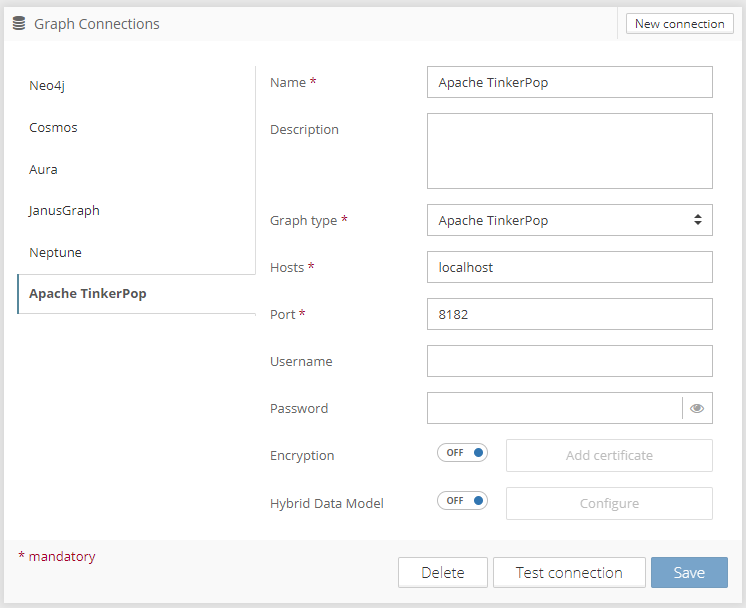Click Test connection
Viewport: 746px width, 608px height.
569,573
